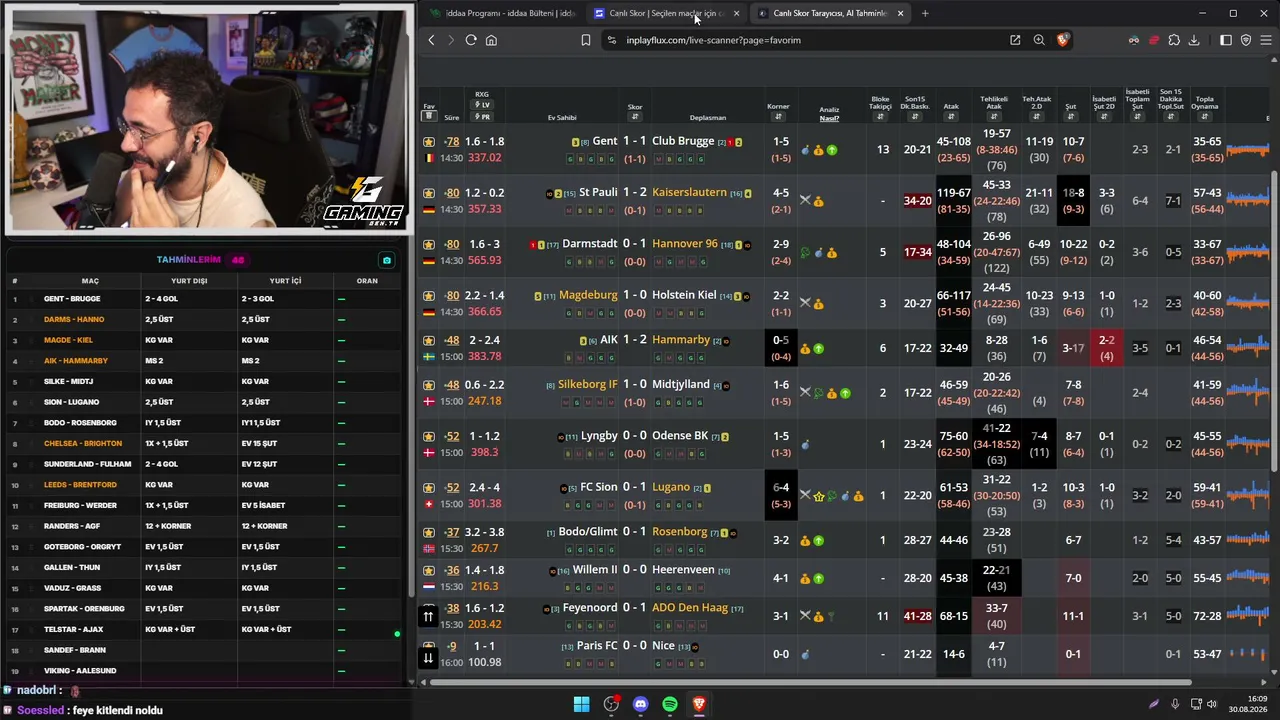Open the Kaiserslautern team link
The width and height of the screenshot is (1280, 720).
(x=689, y=192)
